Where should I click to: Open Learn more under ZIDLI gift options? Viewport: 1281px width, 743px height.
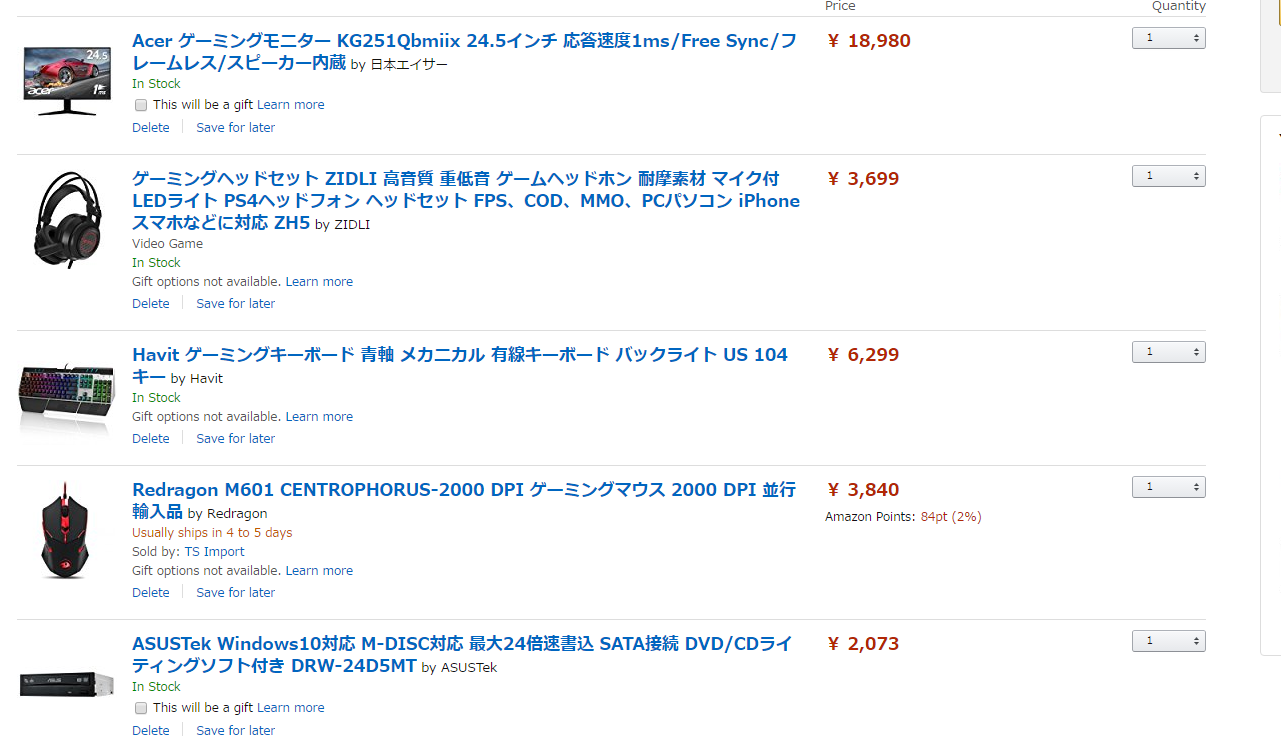tap(319, 282)
